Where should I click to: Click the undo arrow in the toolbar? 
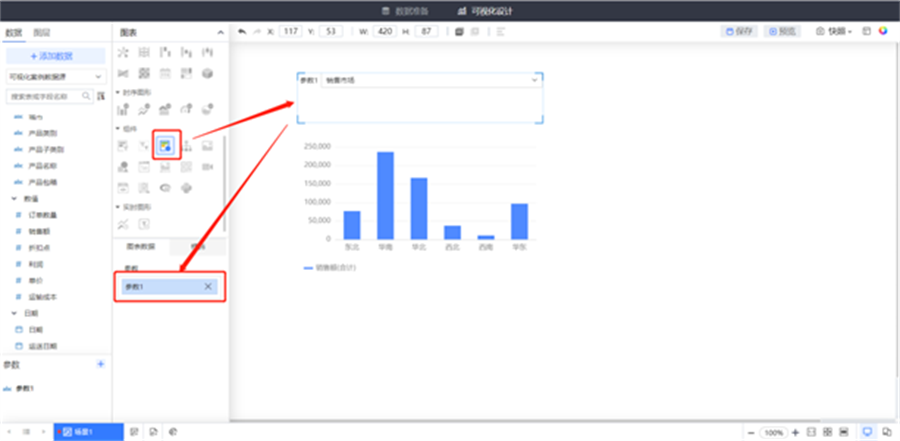tap(243, 31)
